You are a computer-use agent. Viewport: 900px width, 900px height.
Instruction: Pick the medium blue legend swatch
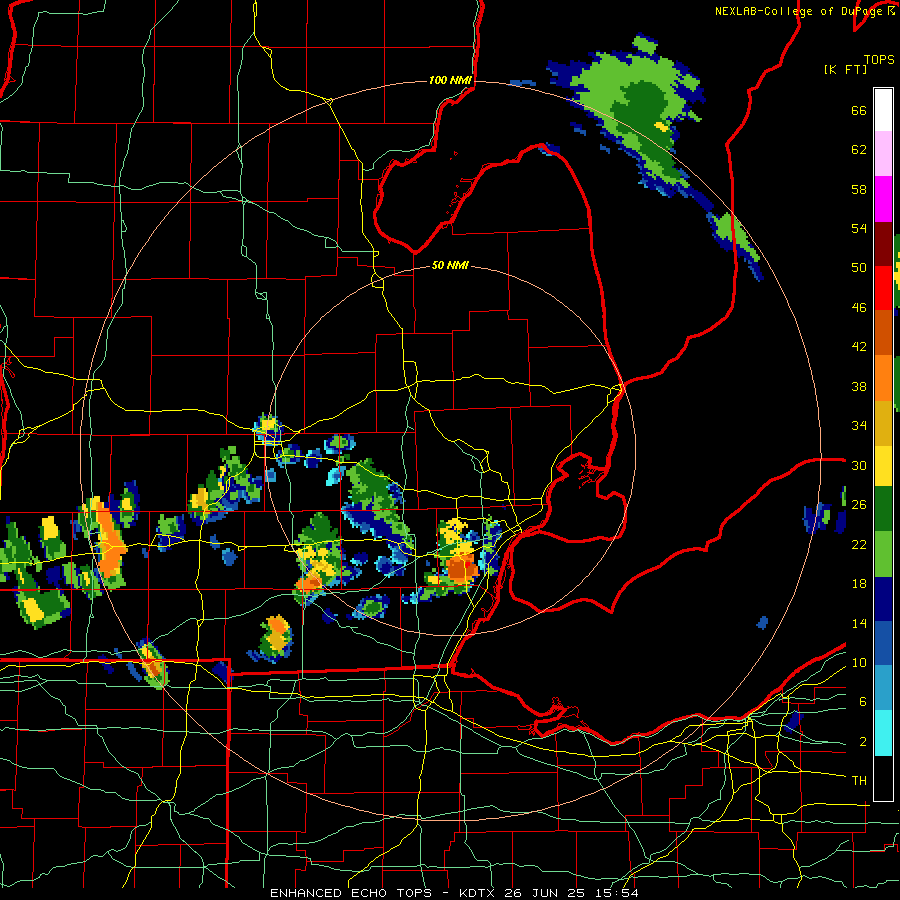tap(883, 643)
